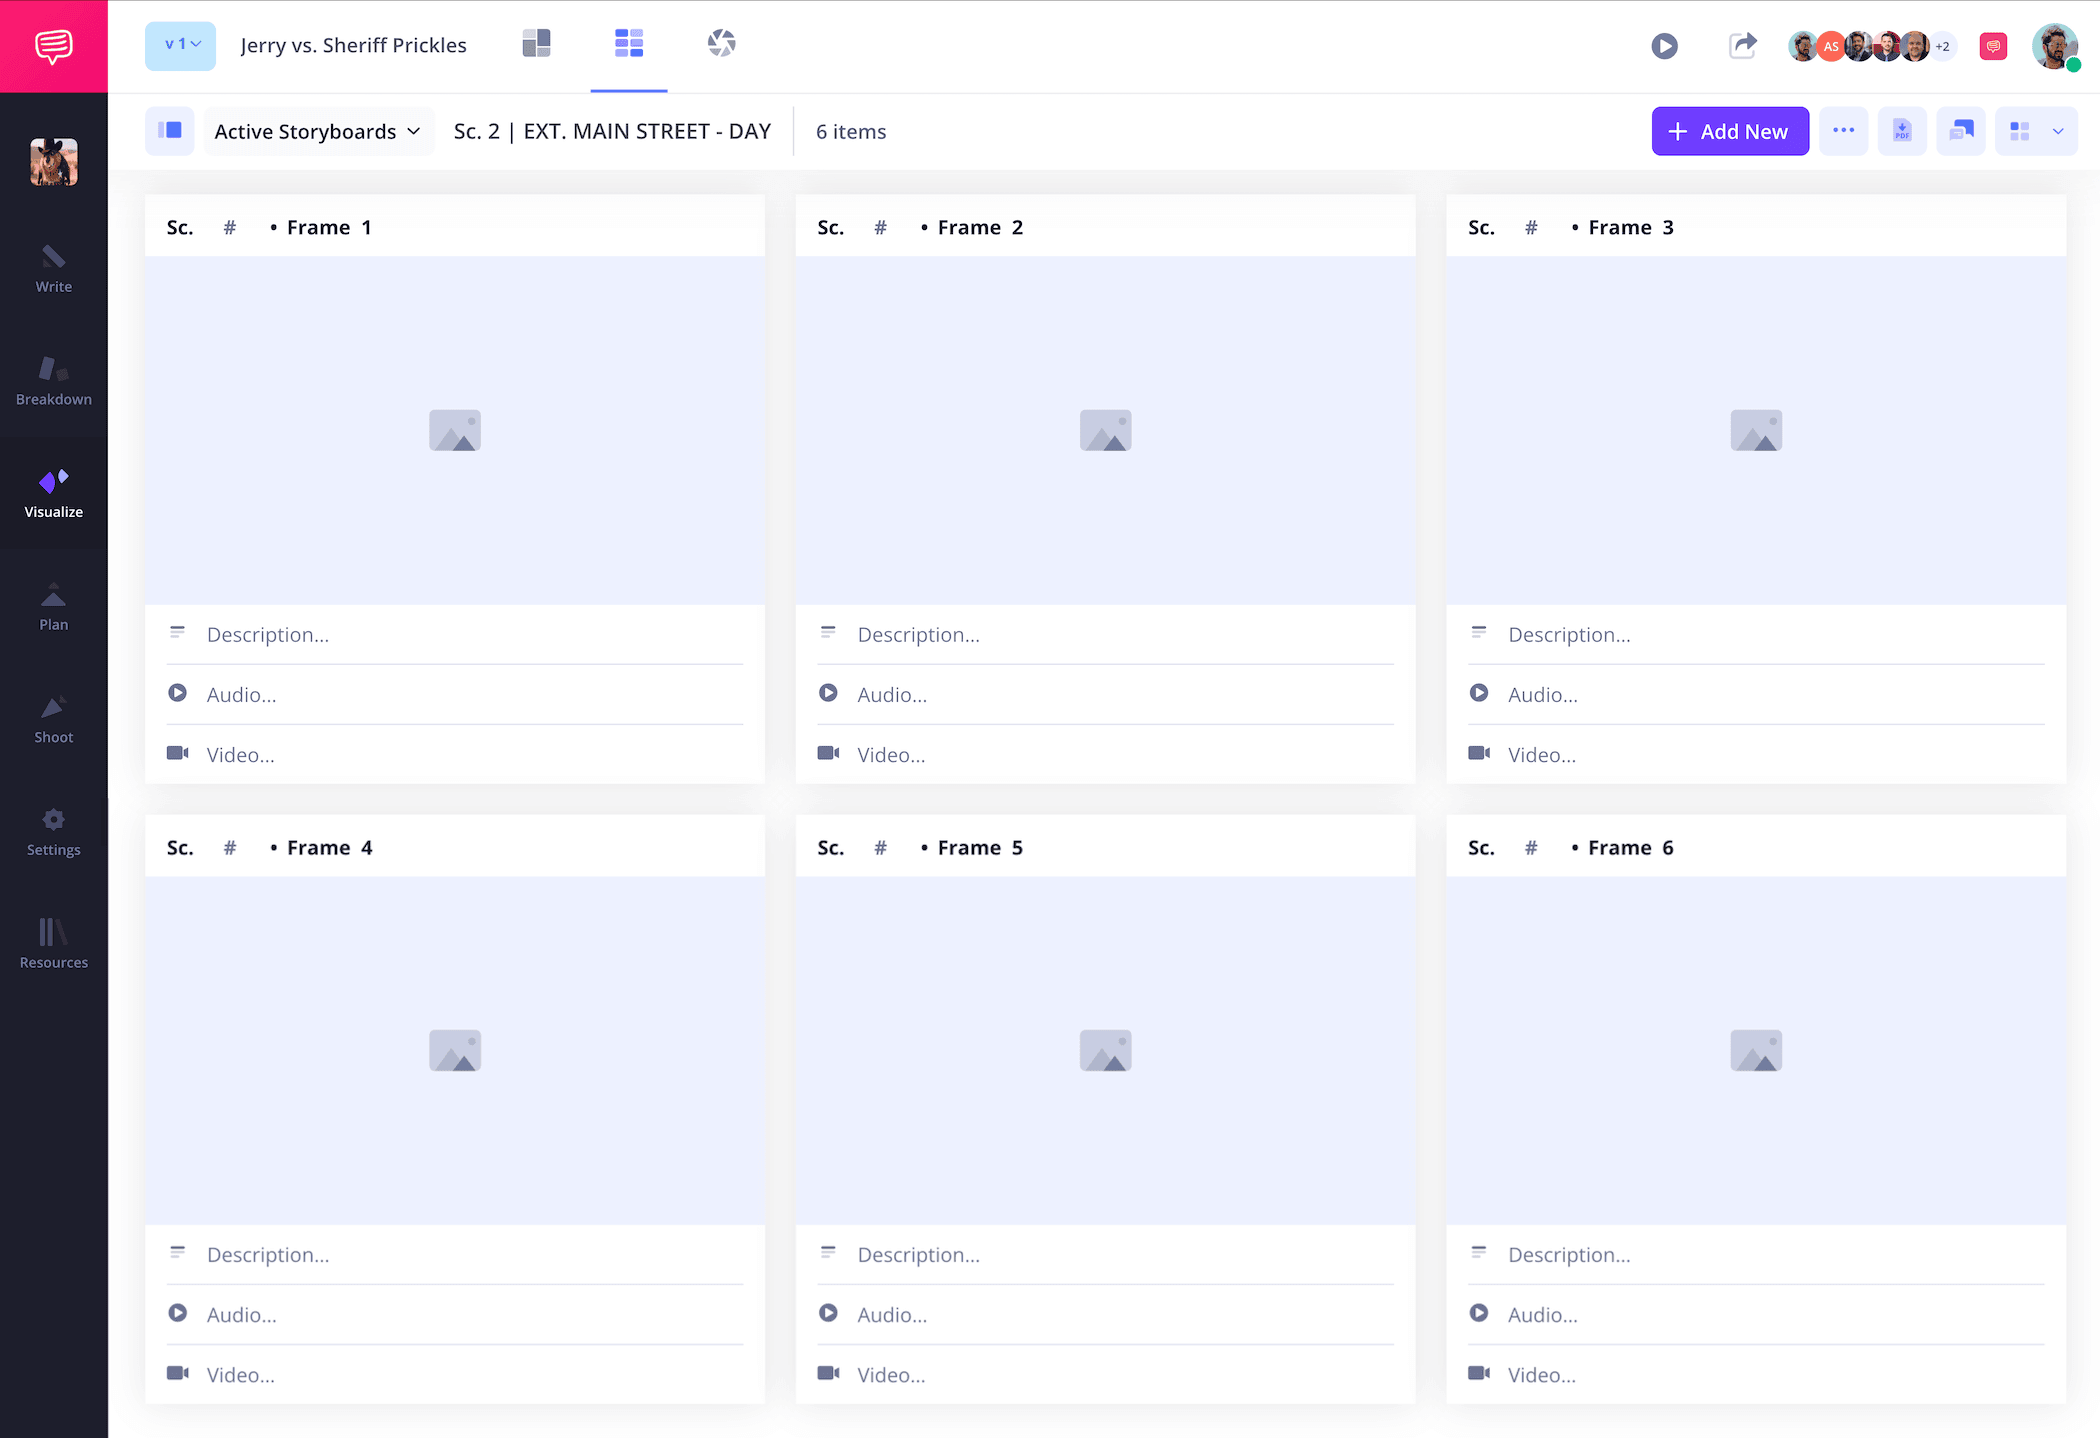Screen dimensions: 2100x1438
Task: Select Write in the left sidebar
Action: pyautogui.click(x=54, y=268)
